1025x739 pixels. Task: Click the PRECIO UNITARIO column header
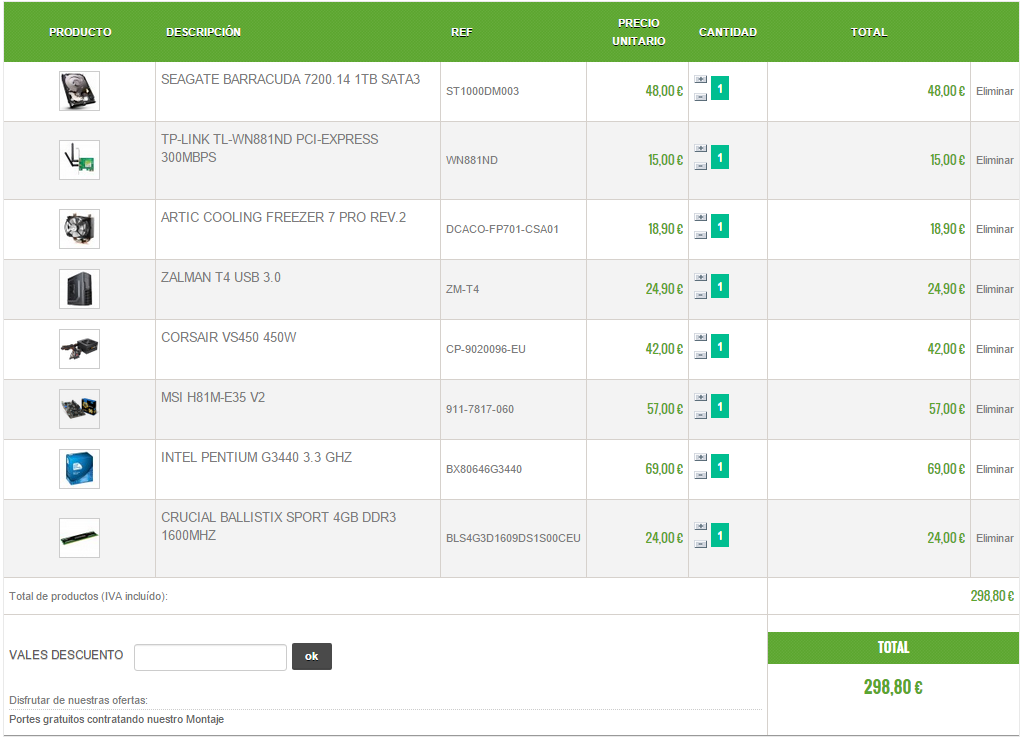click(x=639, y=32)
